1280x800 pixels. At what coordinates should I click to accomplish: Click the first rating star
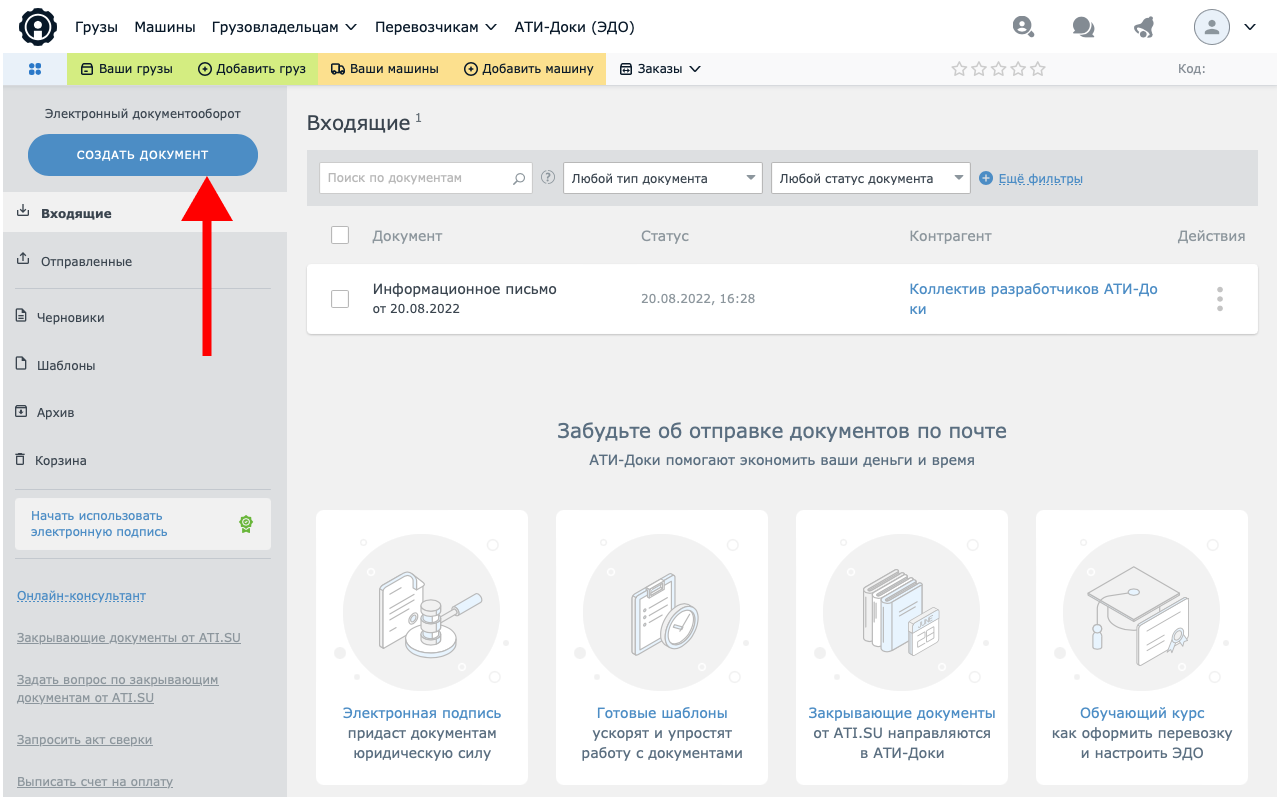pos(959,69)
